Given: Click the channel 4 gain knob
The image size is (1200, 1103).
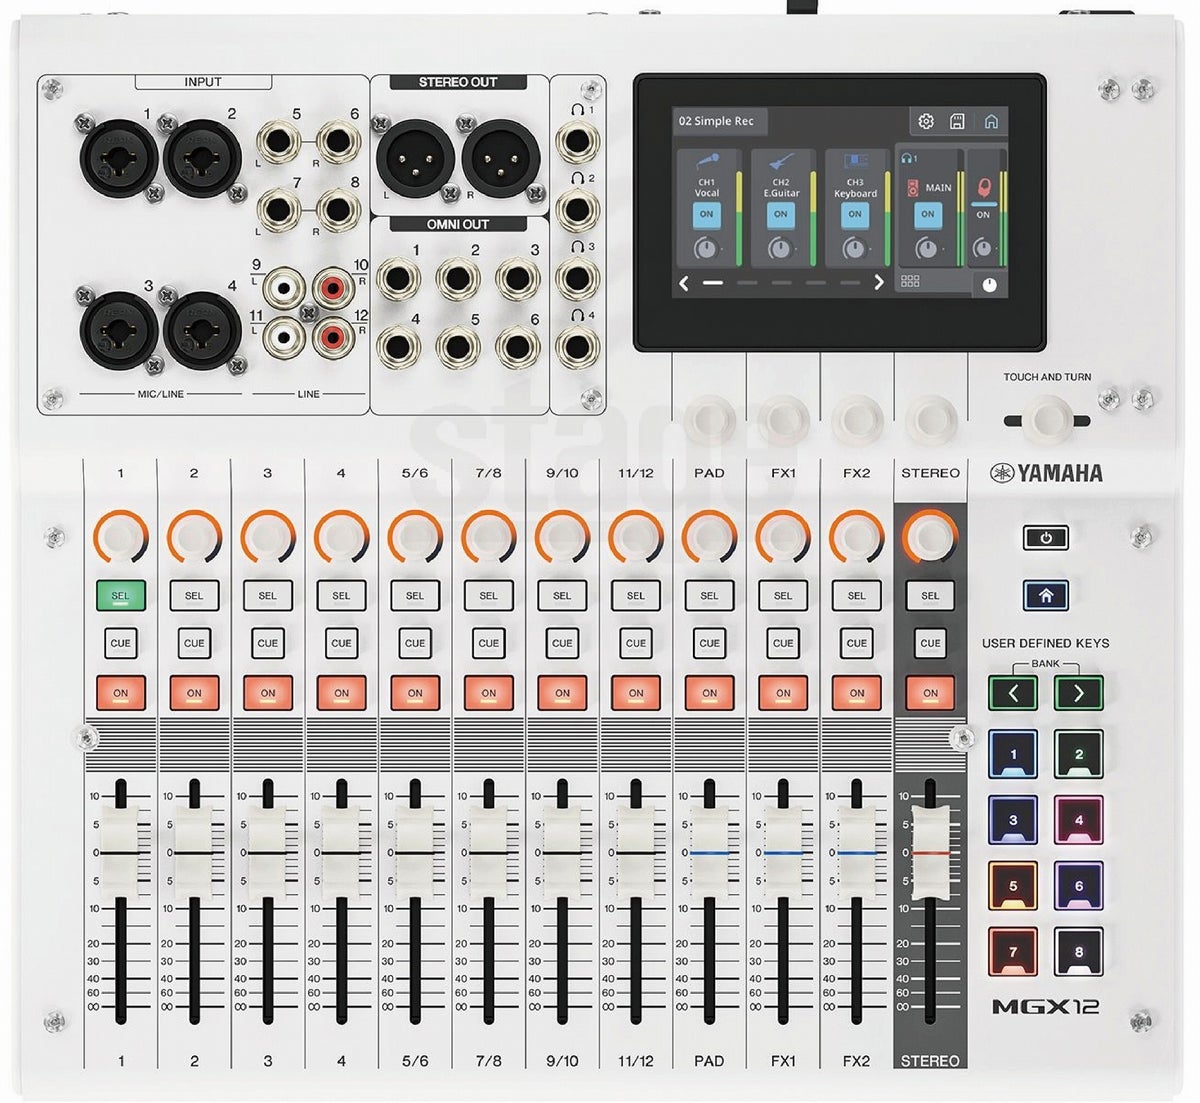Looking at the screenshot, I should (x=341, y=537).
